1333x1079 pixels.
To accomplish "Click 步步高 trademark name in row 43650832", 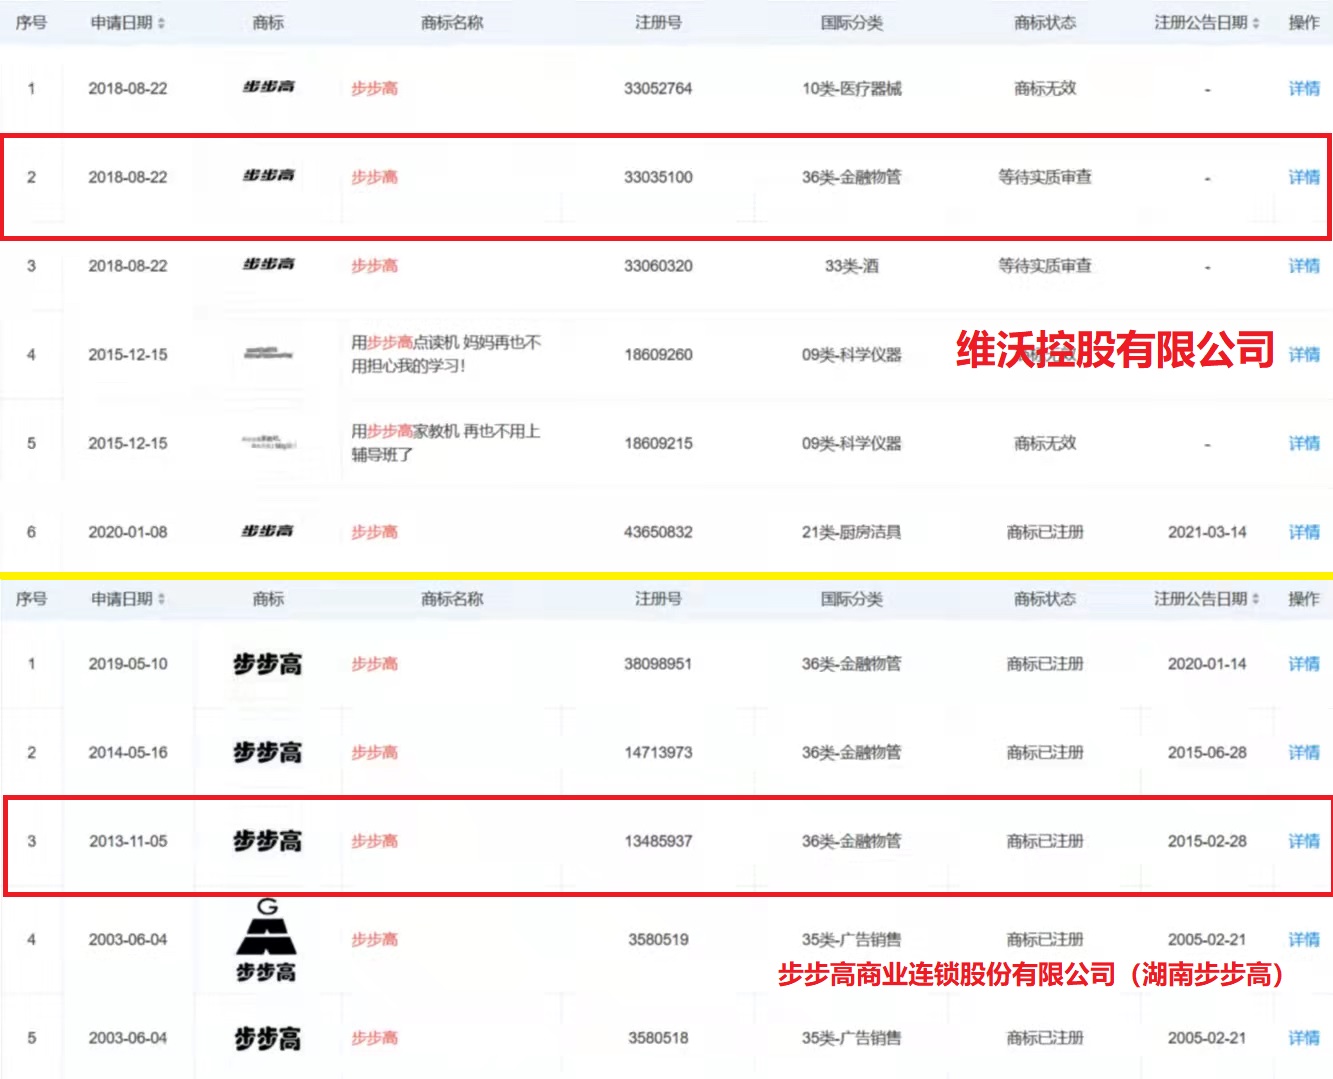I will [x=374, y=532].
